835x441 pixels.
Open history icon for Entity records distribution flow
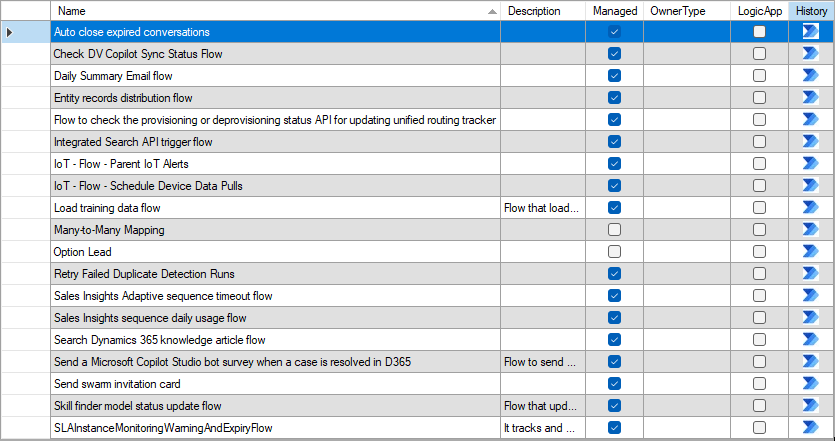pos(811,98)
